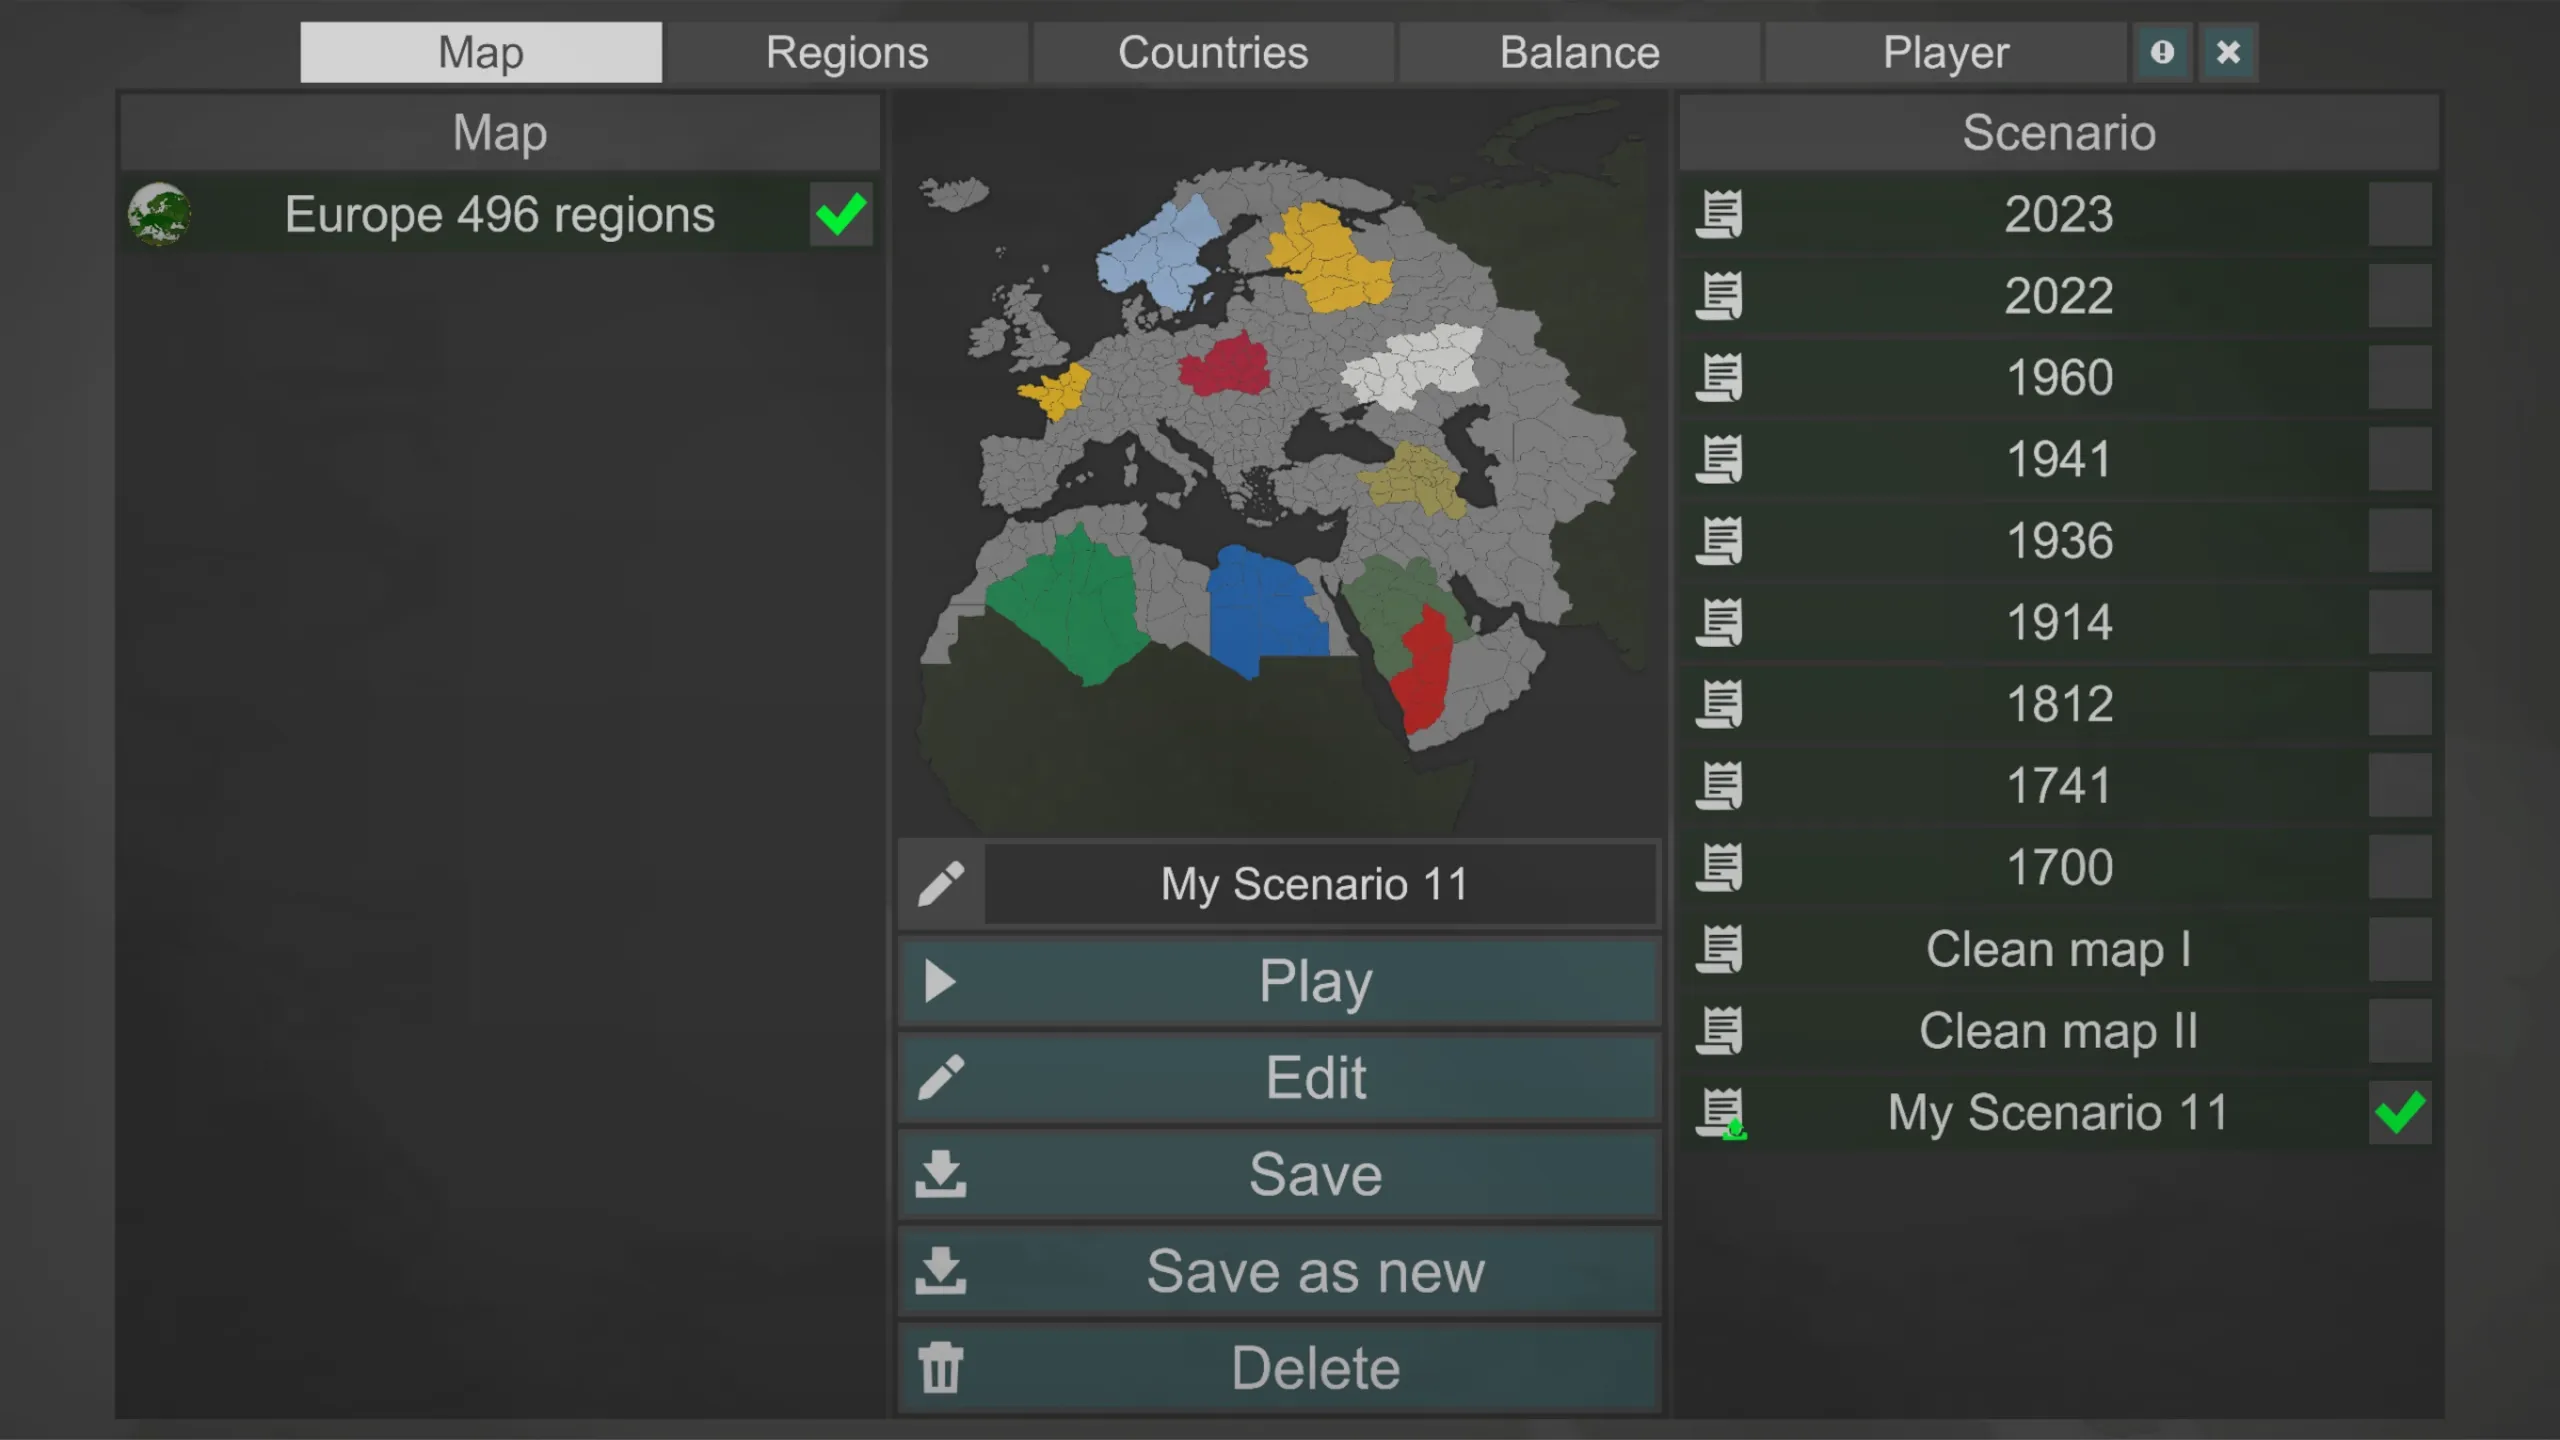
Task: Click the rename pencil icon beside the scenario name
Action: [941, 883]
